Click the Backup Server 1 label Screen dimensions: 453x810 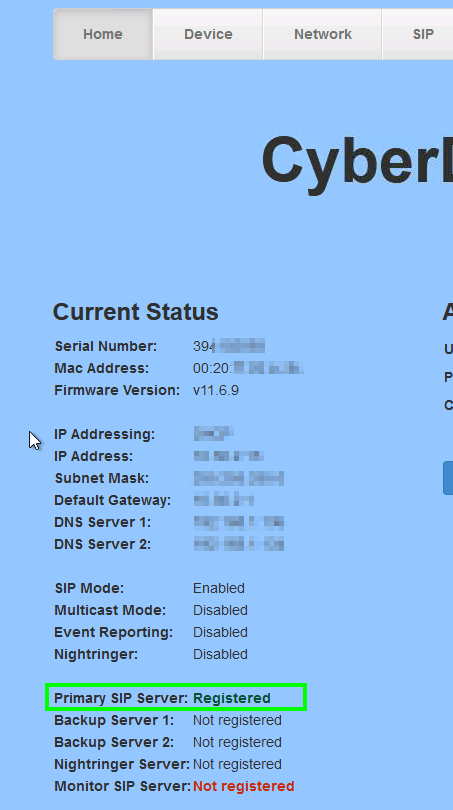[x=114, y=720]
